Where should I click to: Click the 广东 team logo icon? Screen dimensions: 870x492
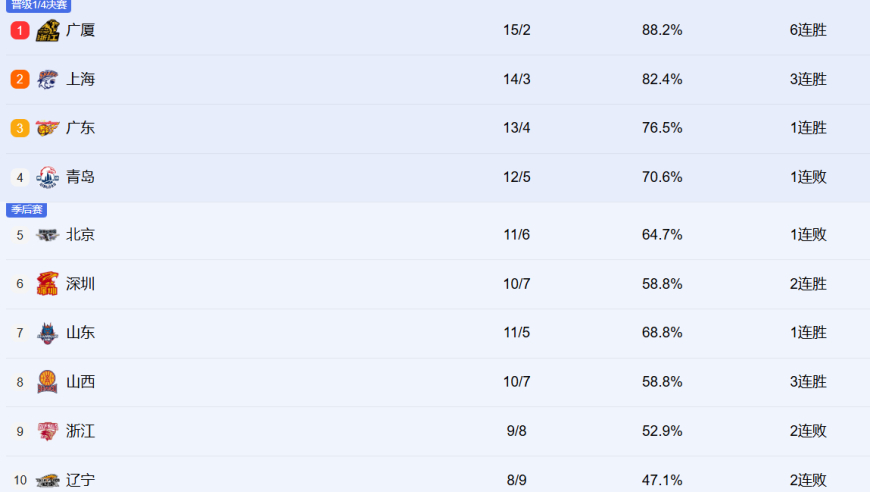pyautogui.click(x=48, y=129)
